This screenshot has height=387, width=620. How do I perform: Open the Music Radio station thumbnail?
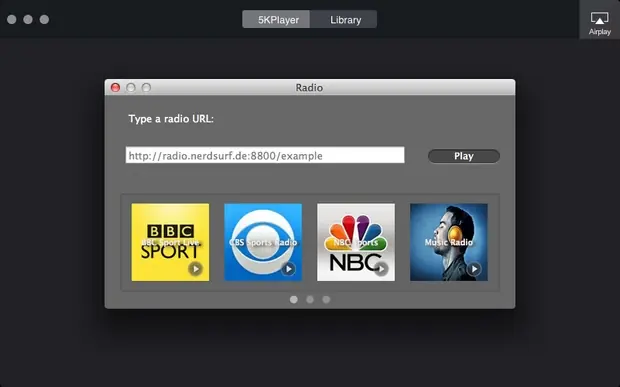[x=449, y=242]
